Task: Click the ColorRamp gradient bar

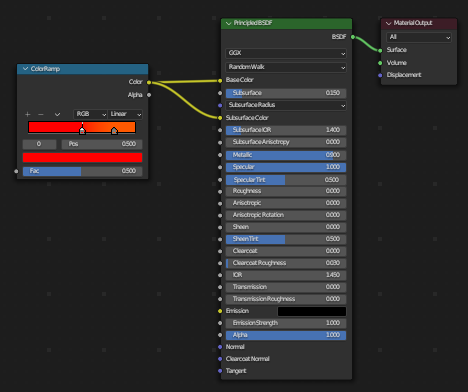Action: (82, 127)
